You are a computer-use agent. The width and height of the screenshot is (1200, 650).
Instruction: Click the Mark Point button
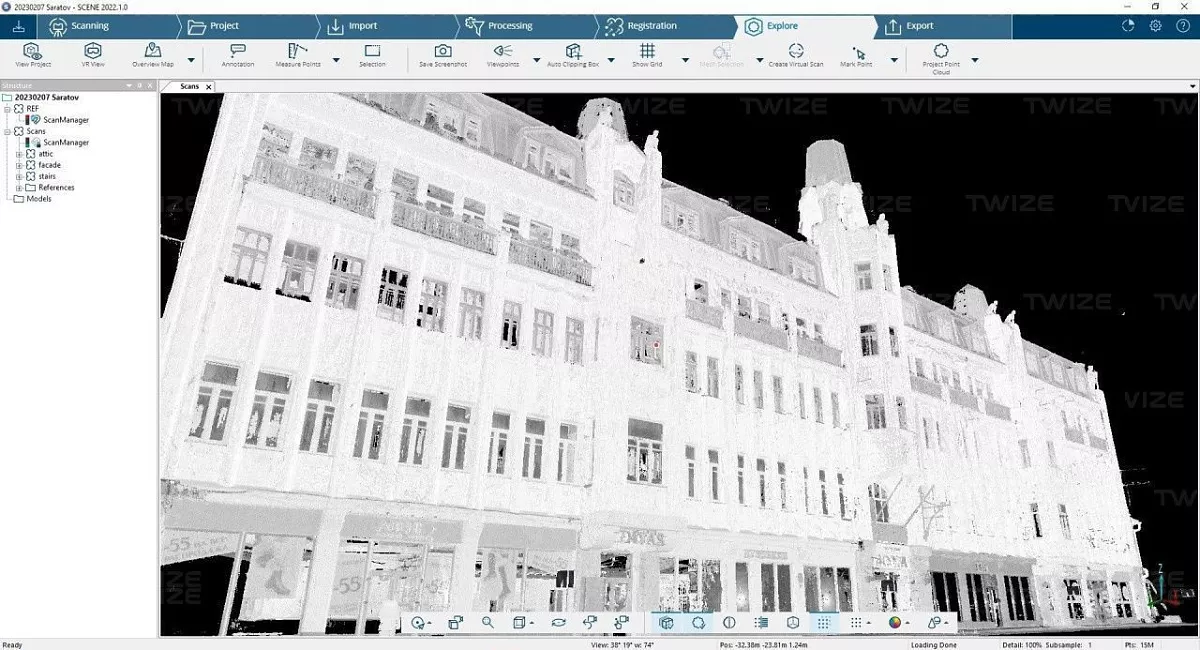click(x=857, y=51)
